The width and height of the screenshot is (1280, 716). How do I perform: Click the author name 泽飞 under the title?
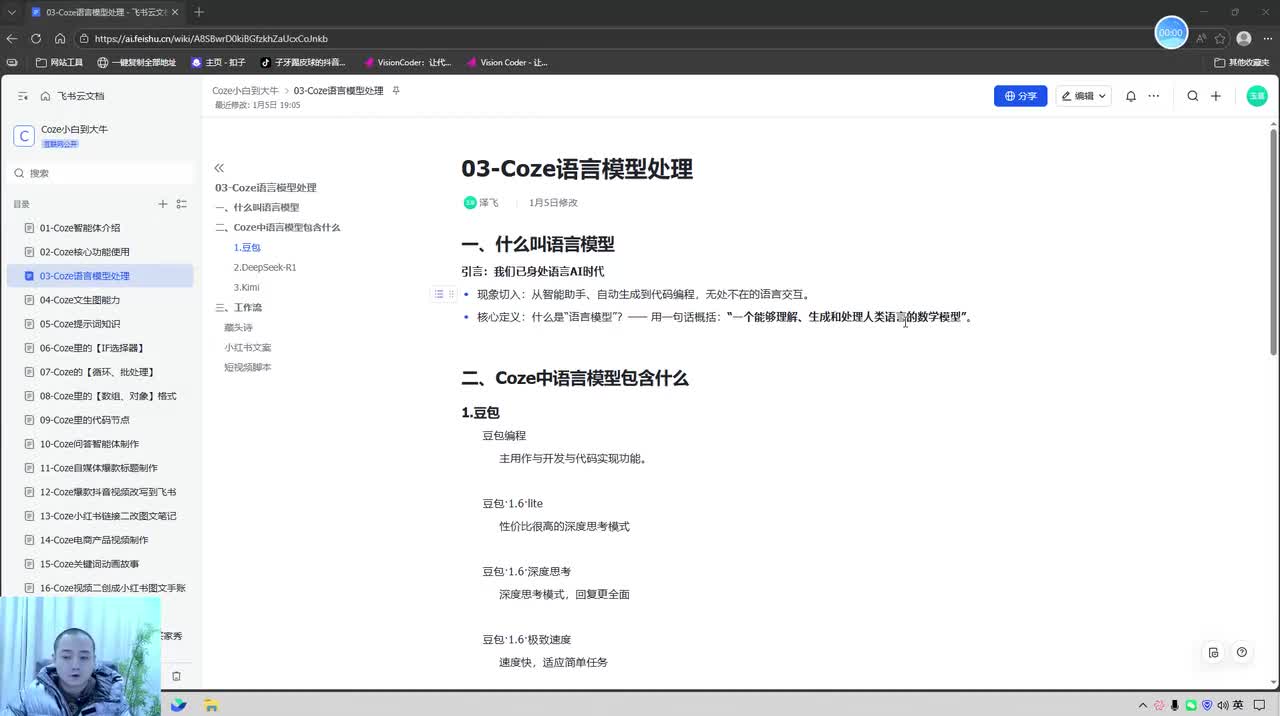488,202
